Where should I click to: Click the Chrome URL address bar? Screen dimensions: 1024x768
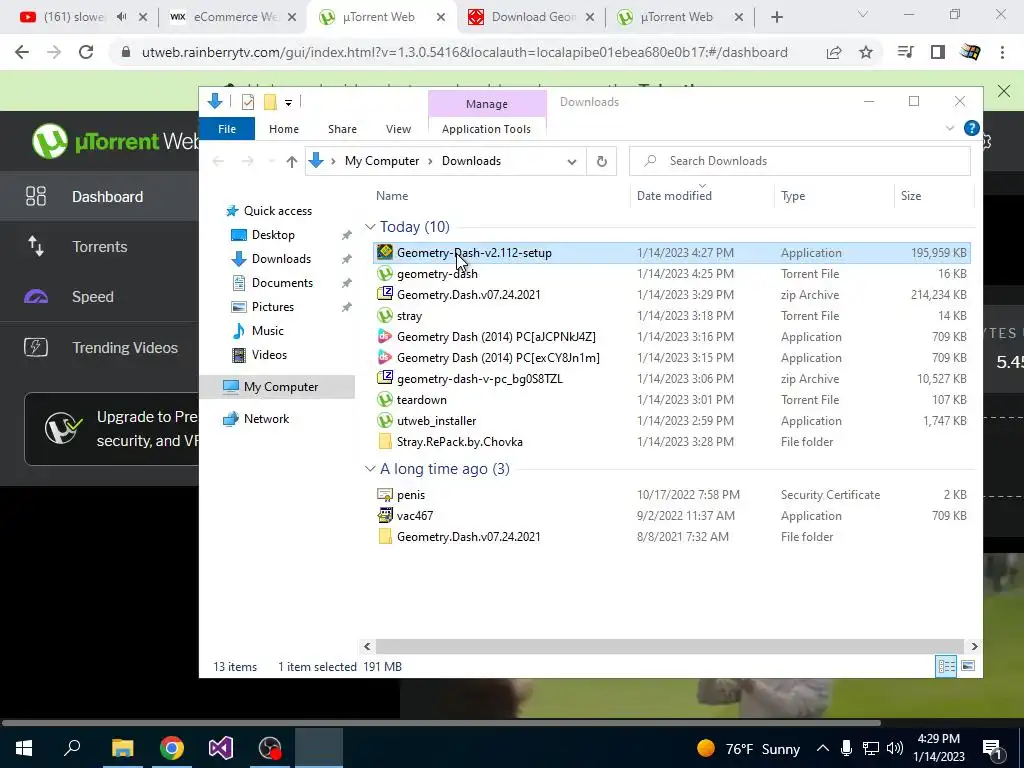pyautogui.click(x=464, y=52)
